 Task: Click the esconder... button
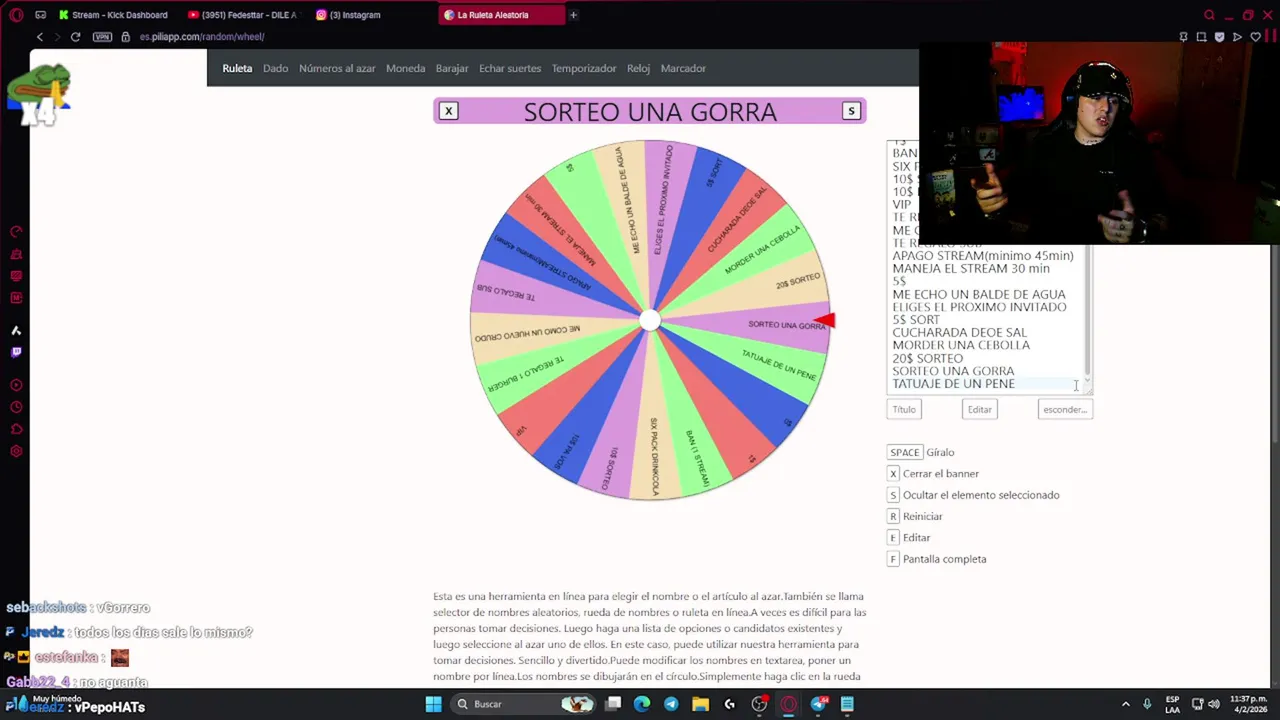(x=1065, y=409)
